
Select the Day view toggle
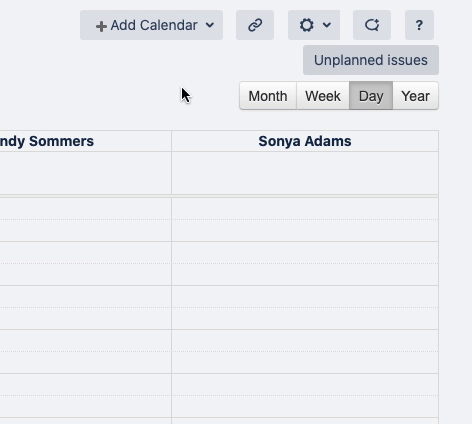[x=371, y=96]
